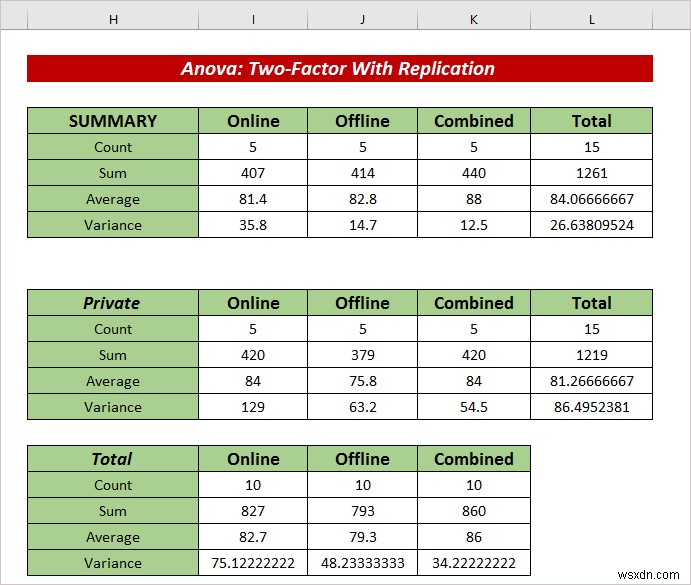The height and width of the screenshot is (585, 691).
Task: Select Total count 15 in SUMMARY table
Action: (591, 147)
